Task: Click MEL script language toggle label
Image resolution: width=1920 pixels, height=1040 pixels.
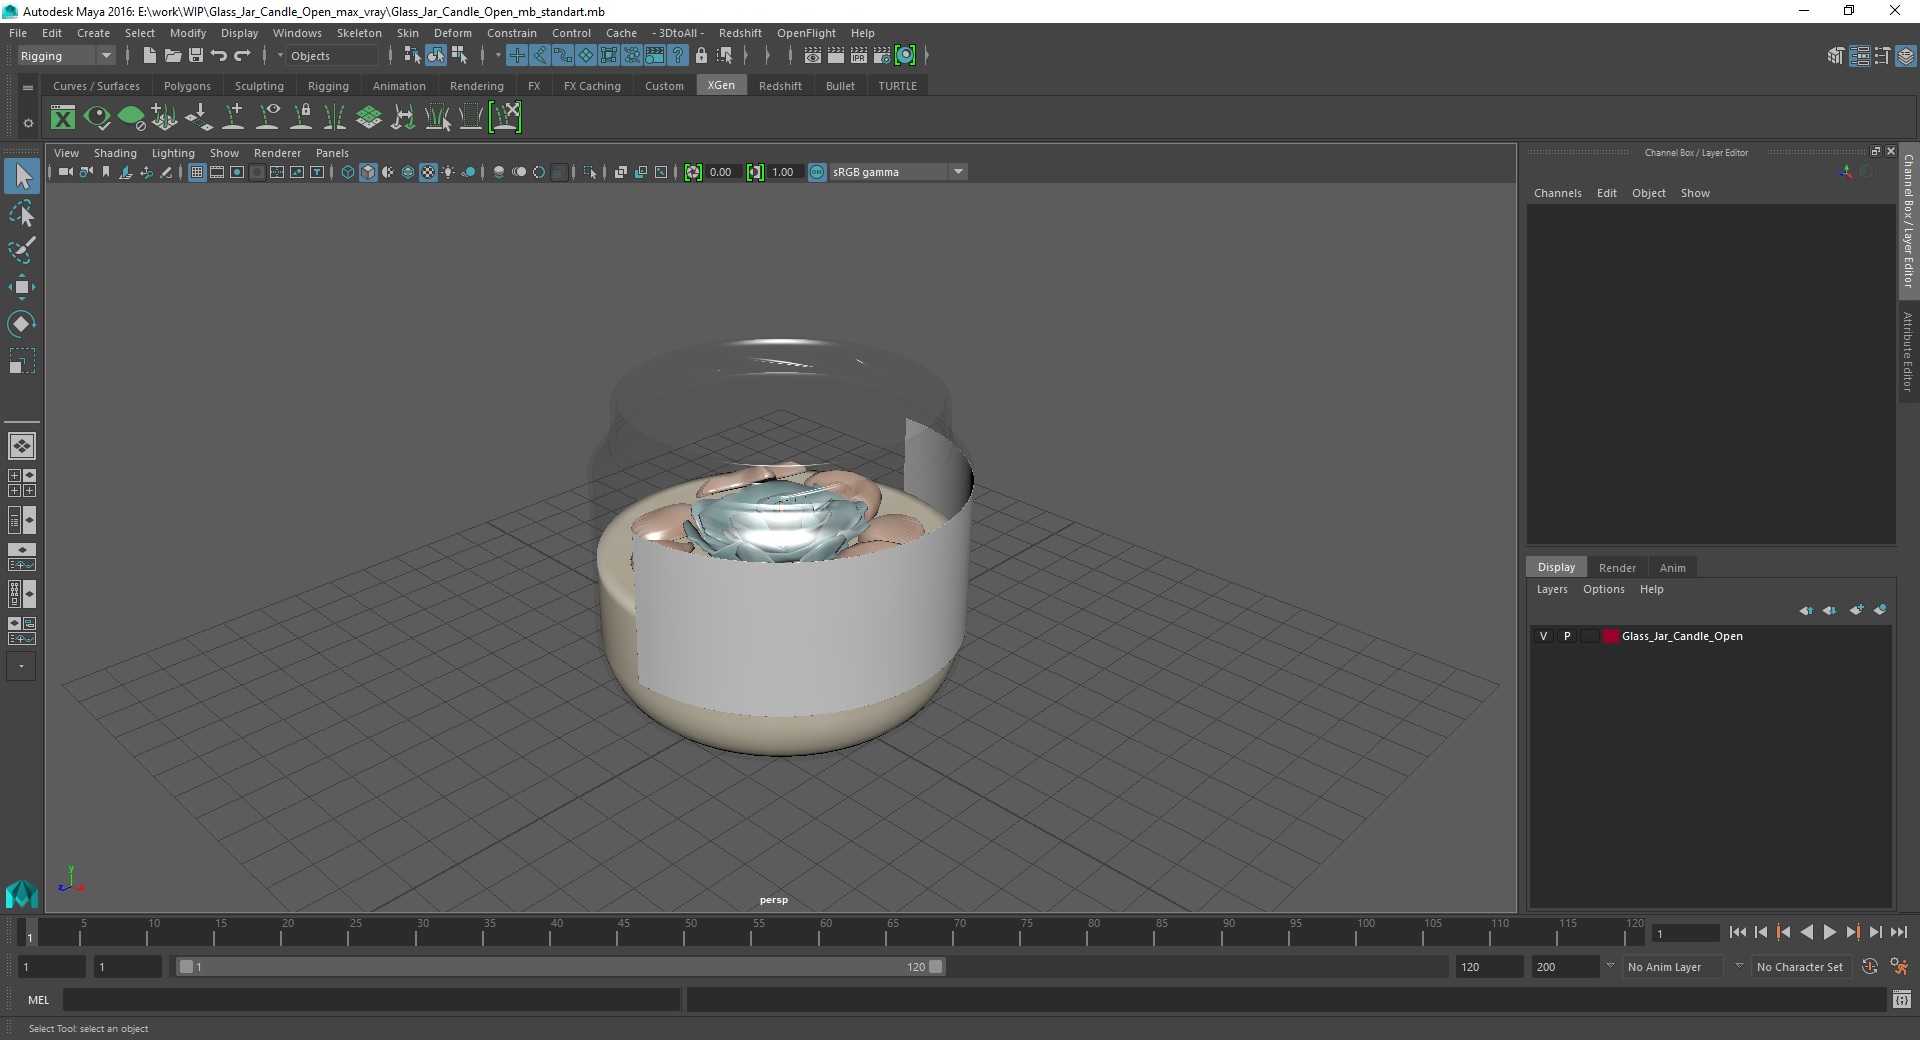Action: (x=38, y=1000)
